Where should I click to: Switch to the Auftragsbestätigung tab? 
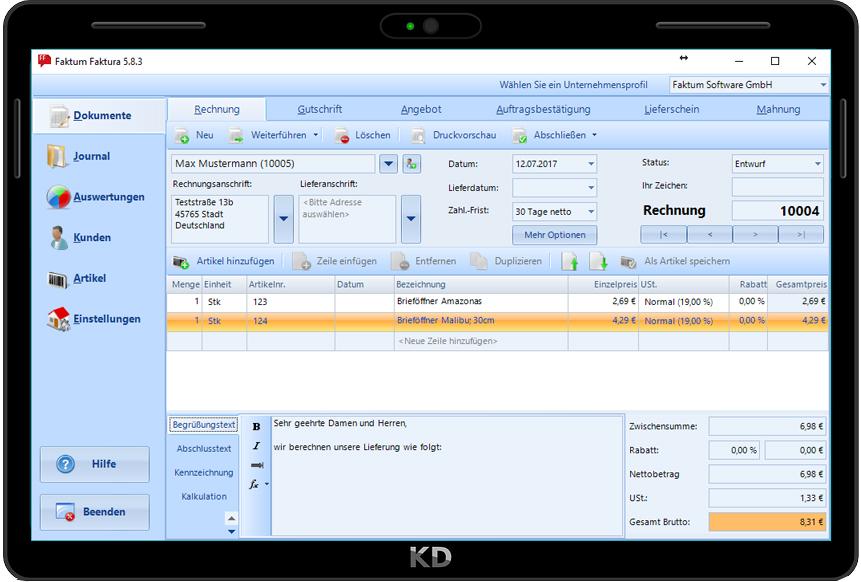coord(543,109)
